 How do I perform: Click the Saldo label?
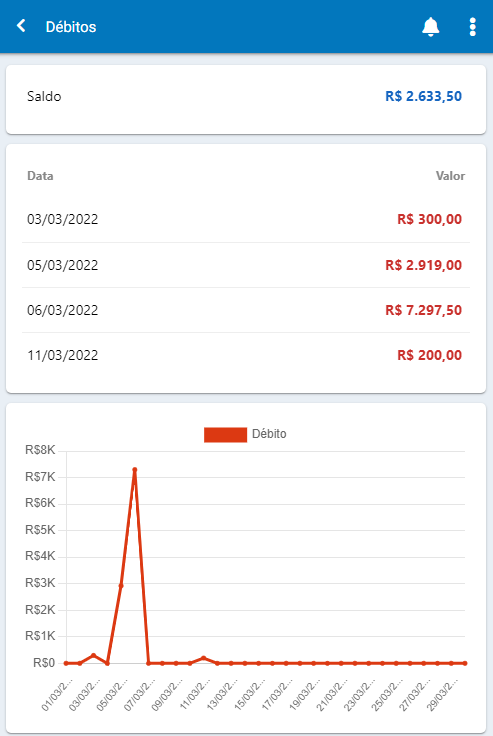point(44,96)
